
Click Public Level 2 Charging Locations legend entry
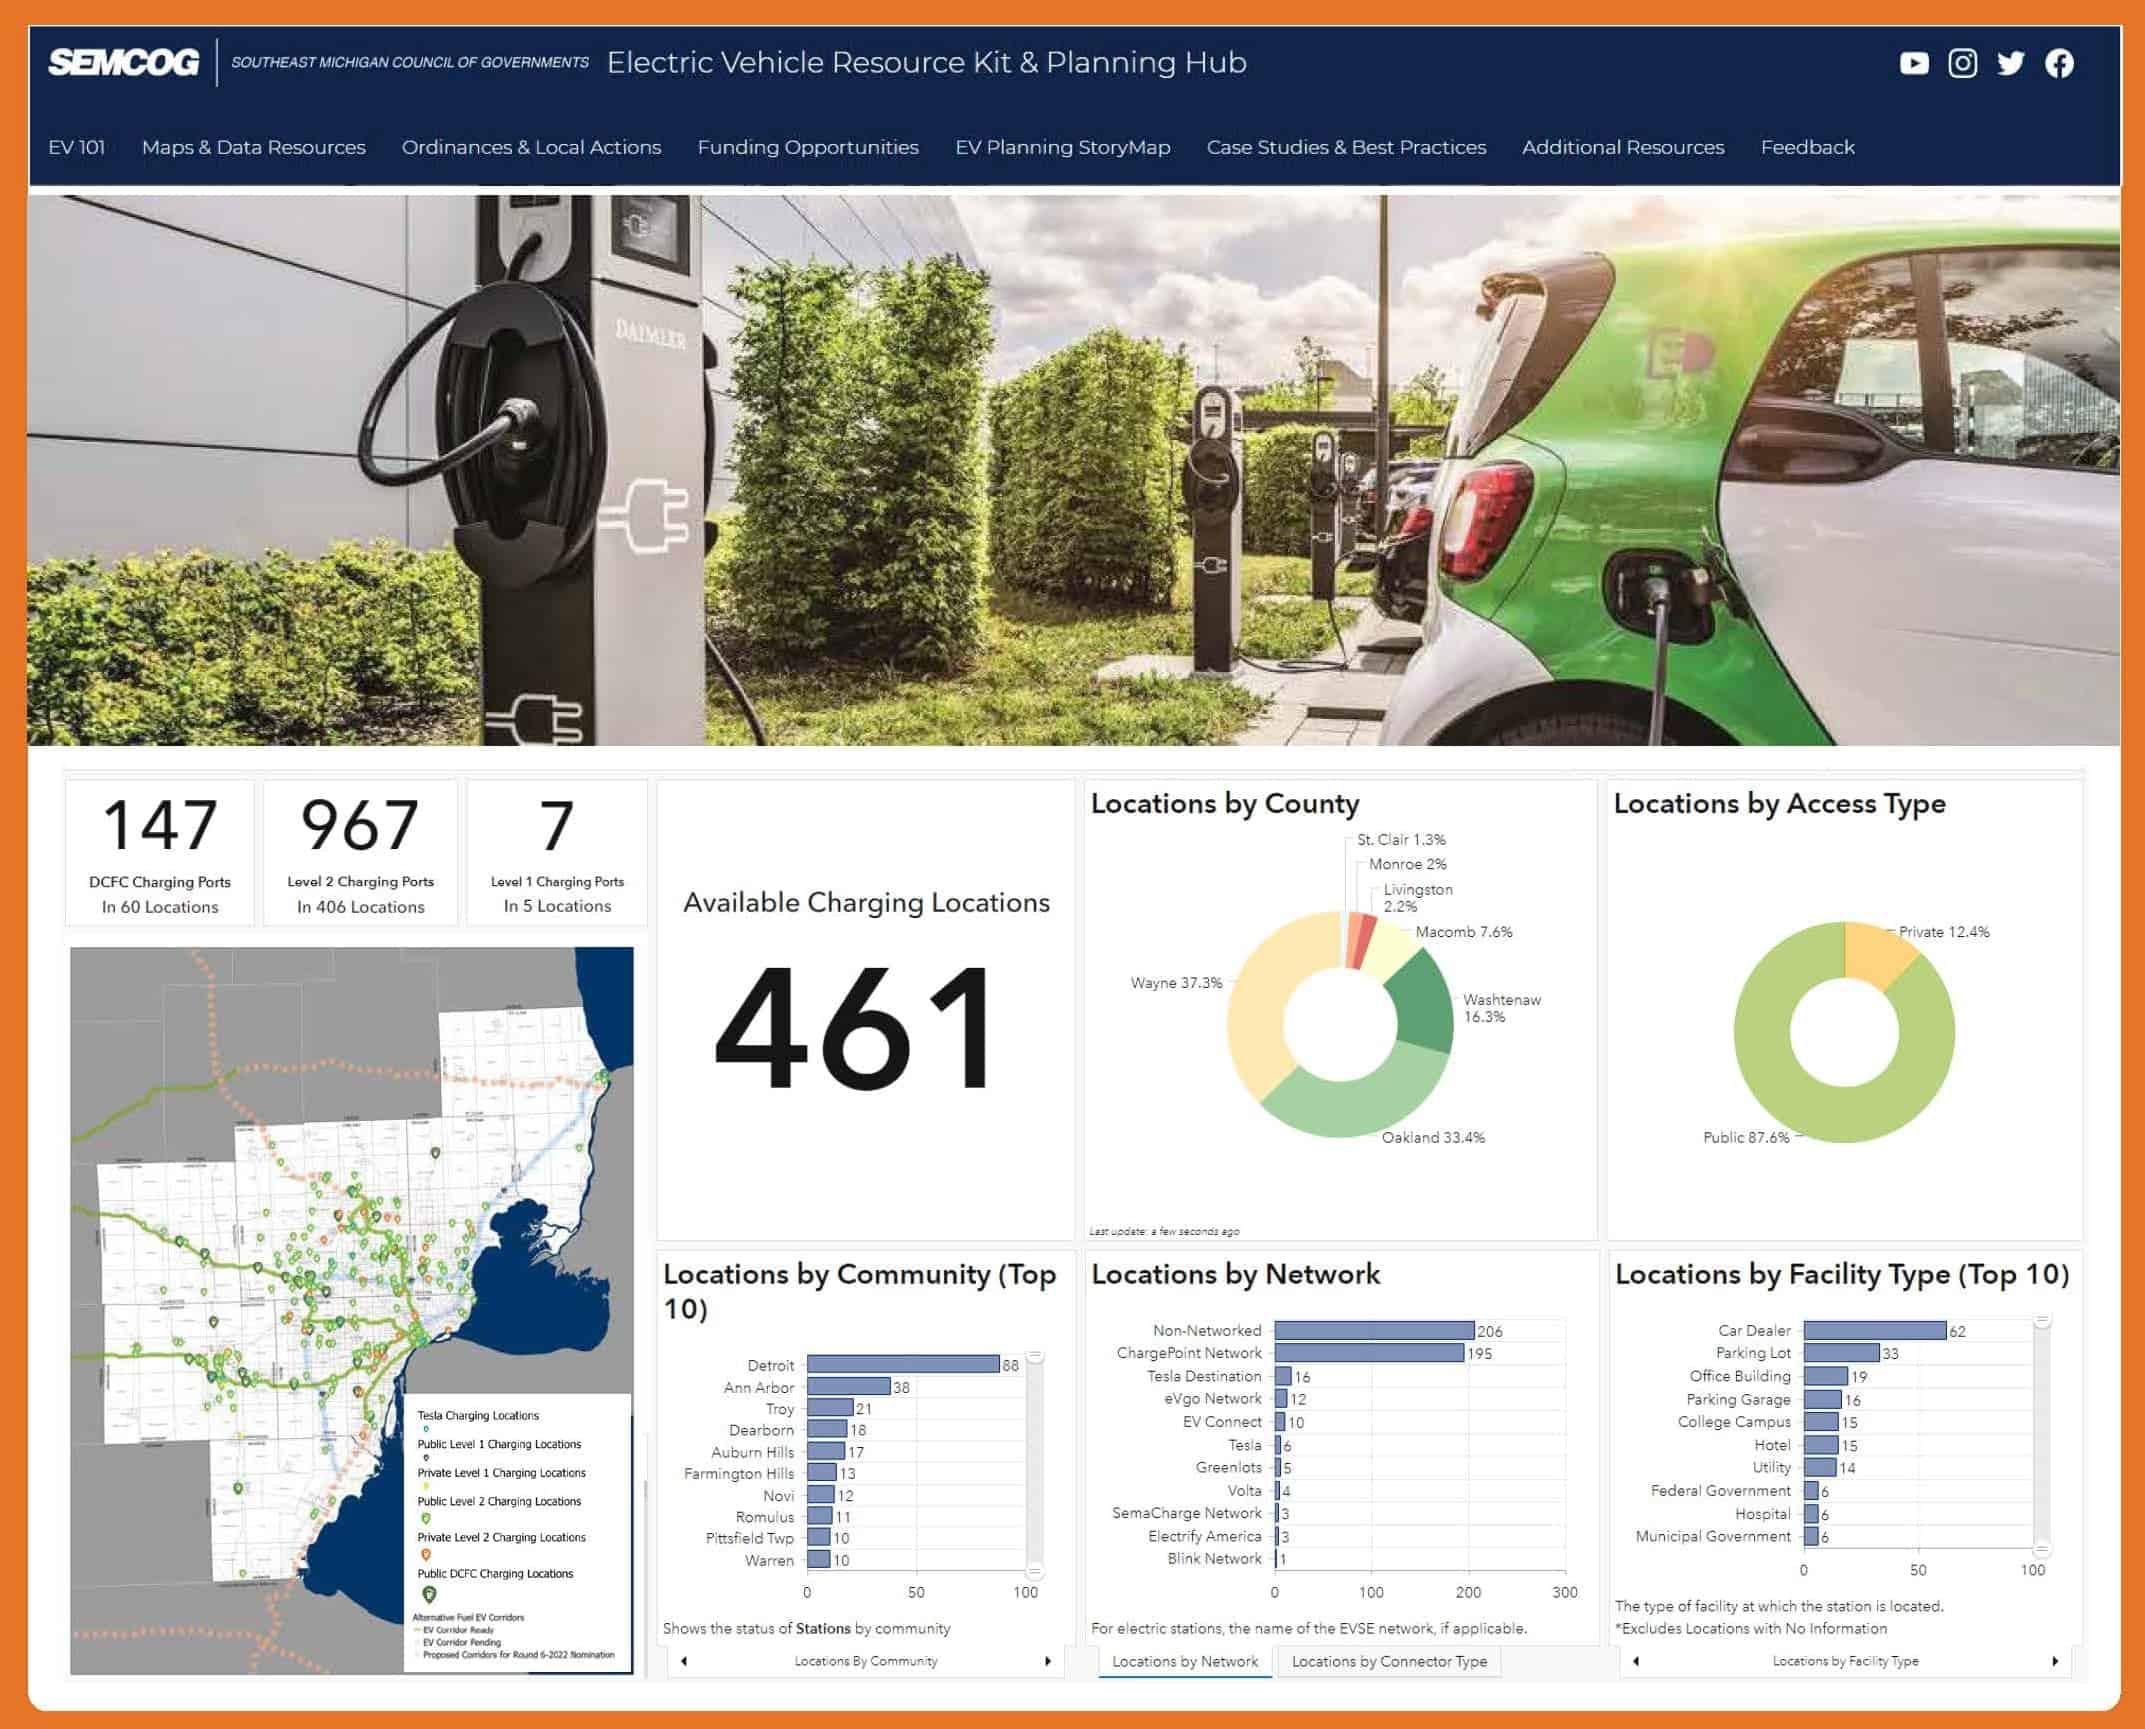click(x=499, y=1501)
